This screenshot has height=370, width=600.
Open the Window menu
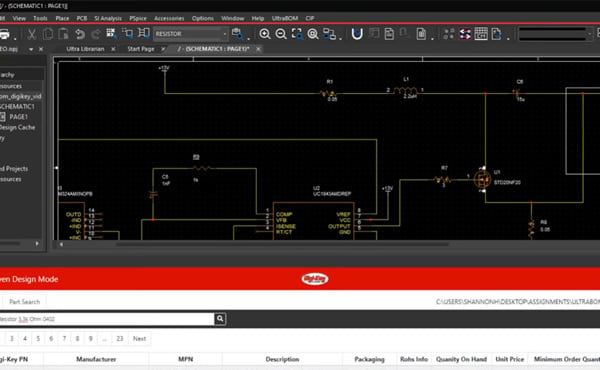pyautogui.click(x=233, y=18)
